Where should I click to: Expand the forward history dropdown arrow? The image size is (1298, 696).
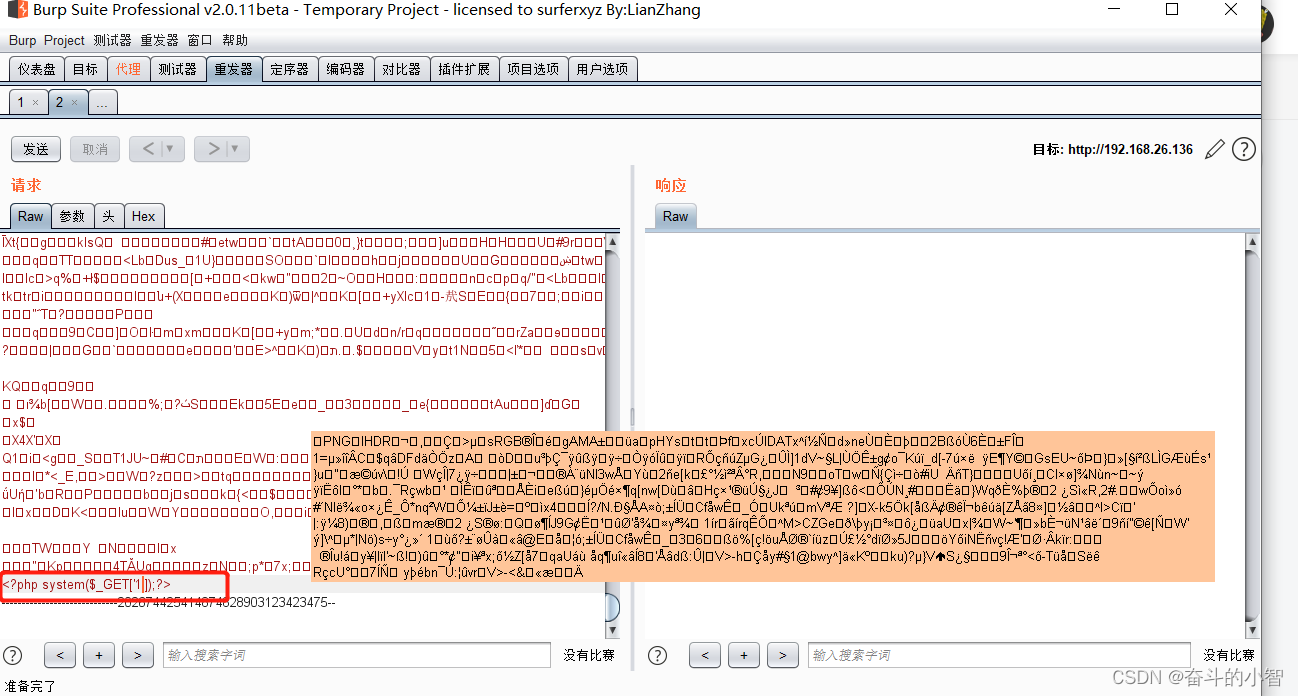point(236,149)
